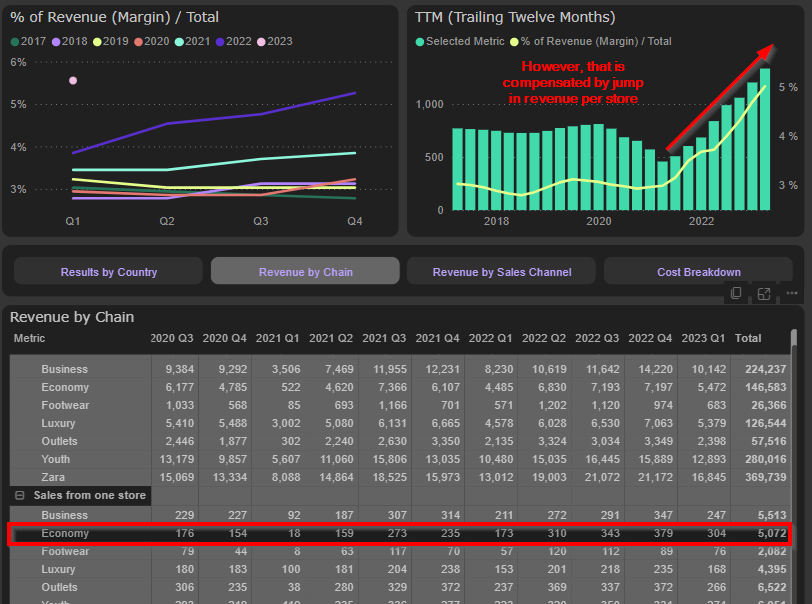Image resolution: width=812 pixels, height=604 pixels.
Task: Toggle the 2017 legend marker
Action: [15, 41]
